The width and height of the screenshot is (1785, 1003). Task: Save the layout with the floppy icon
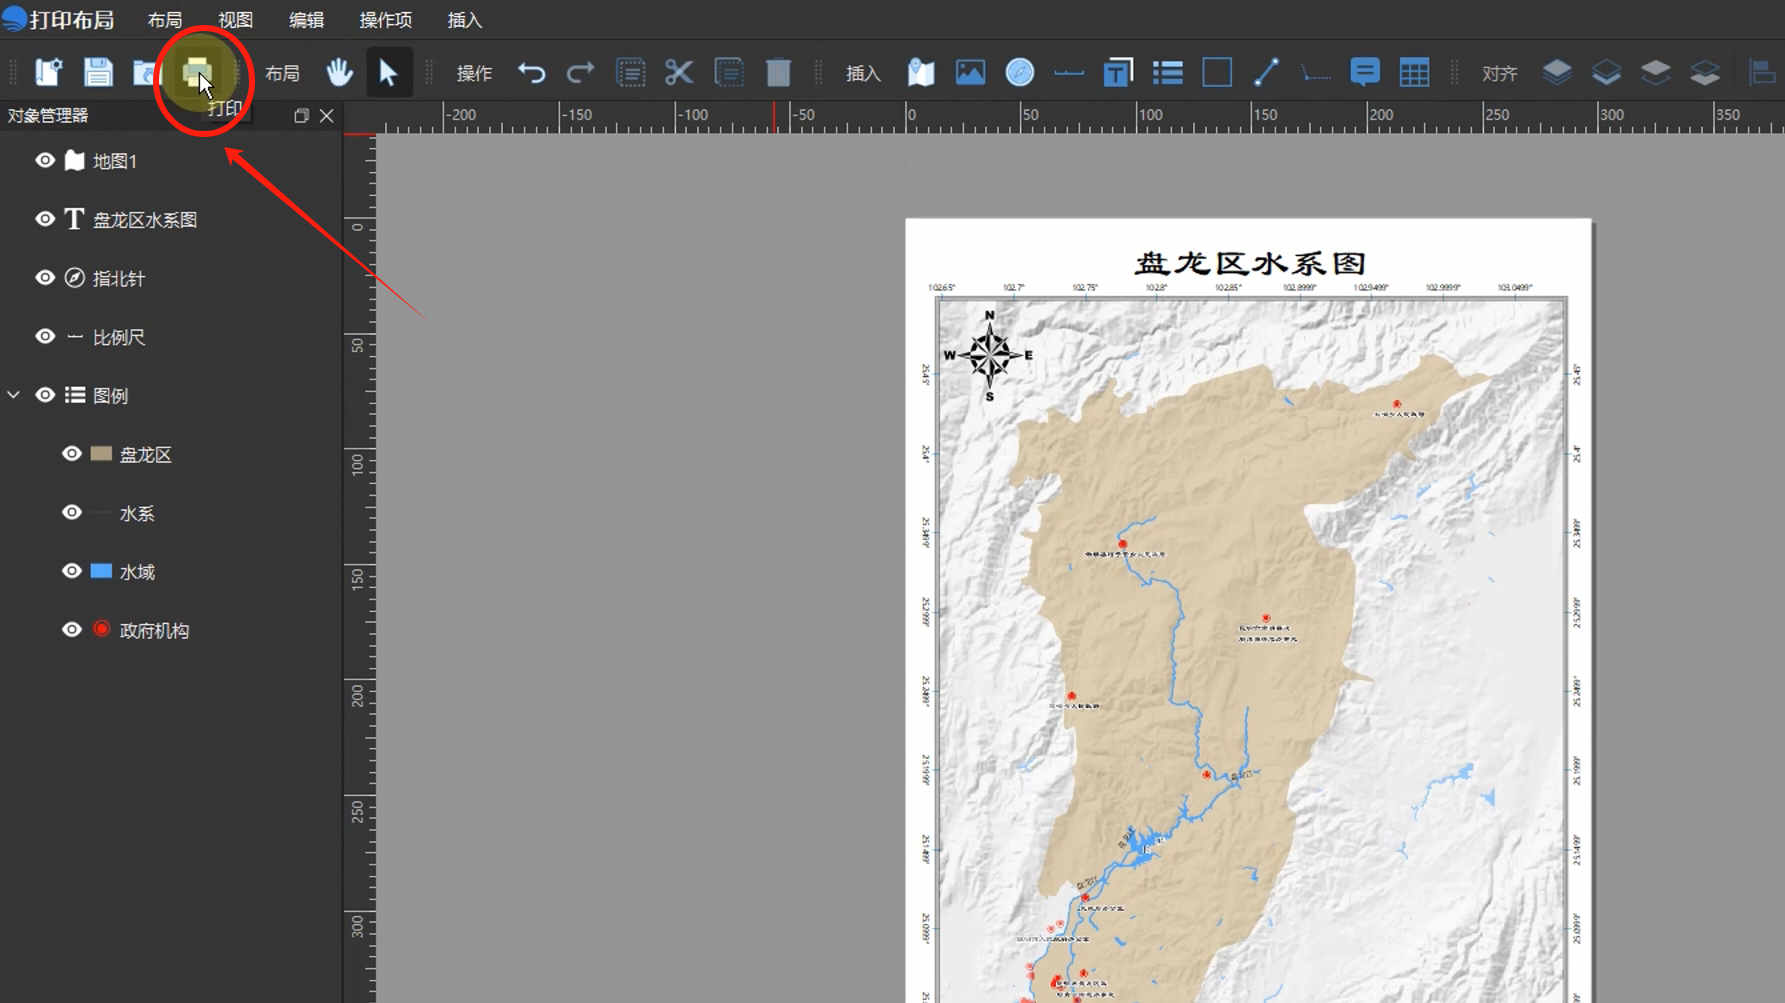(98, 73)
